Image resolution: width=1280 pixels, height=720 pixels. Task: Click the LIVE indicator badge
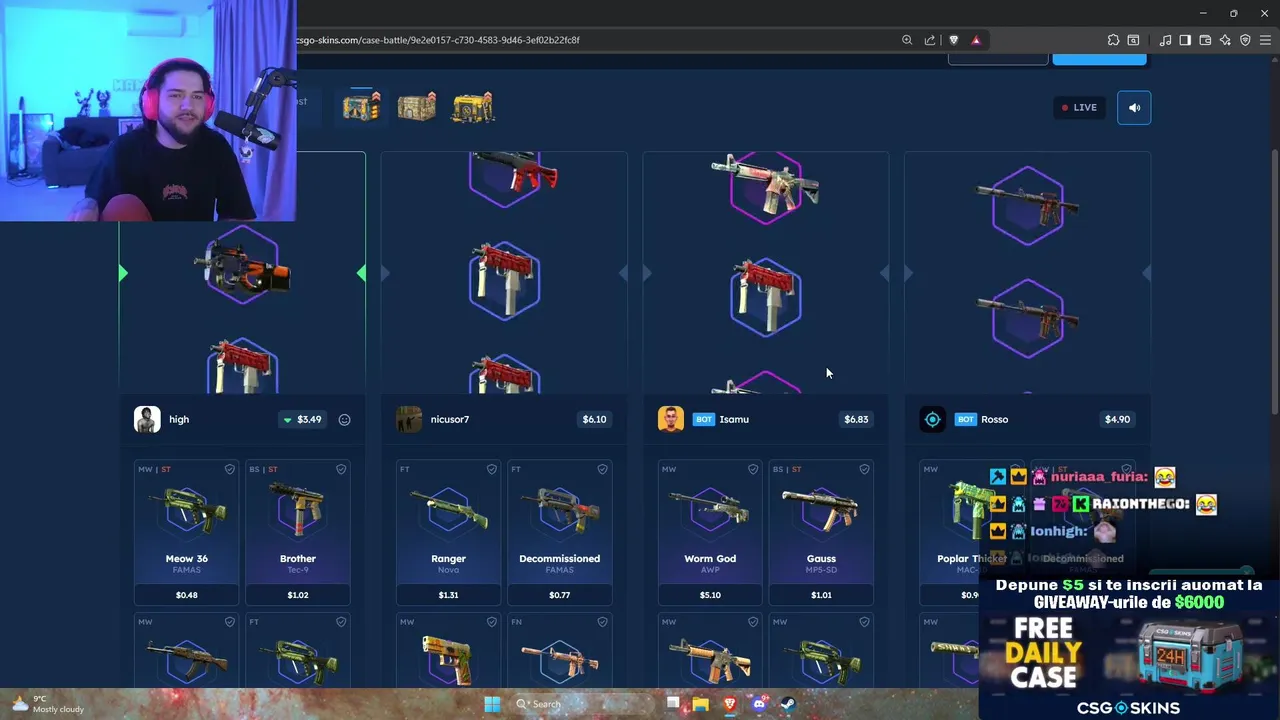tap(1079, 108)
